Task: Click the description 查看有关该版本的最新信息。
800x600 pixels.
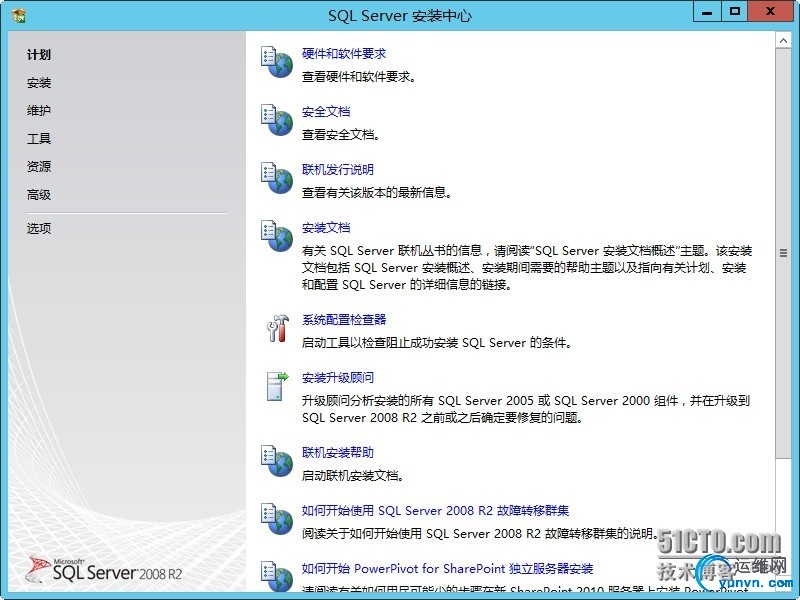Action: pos(377,193)
